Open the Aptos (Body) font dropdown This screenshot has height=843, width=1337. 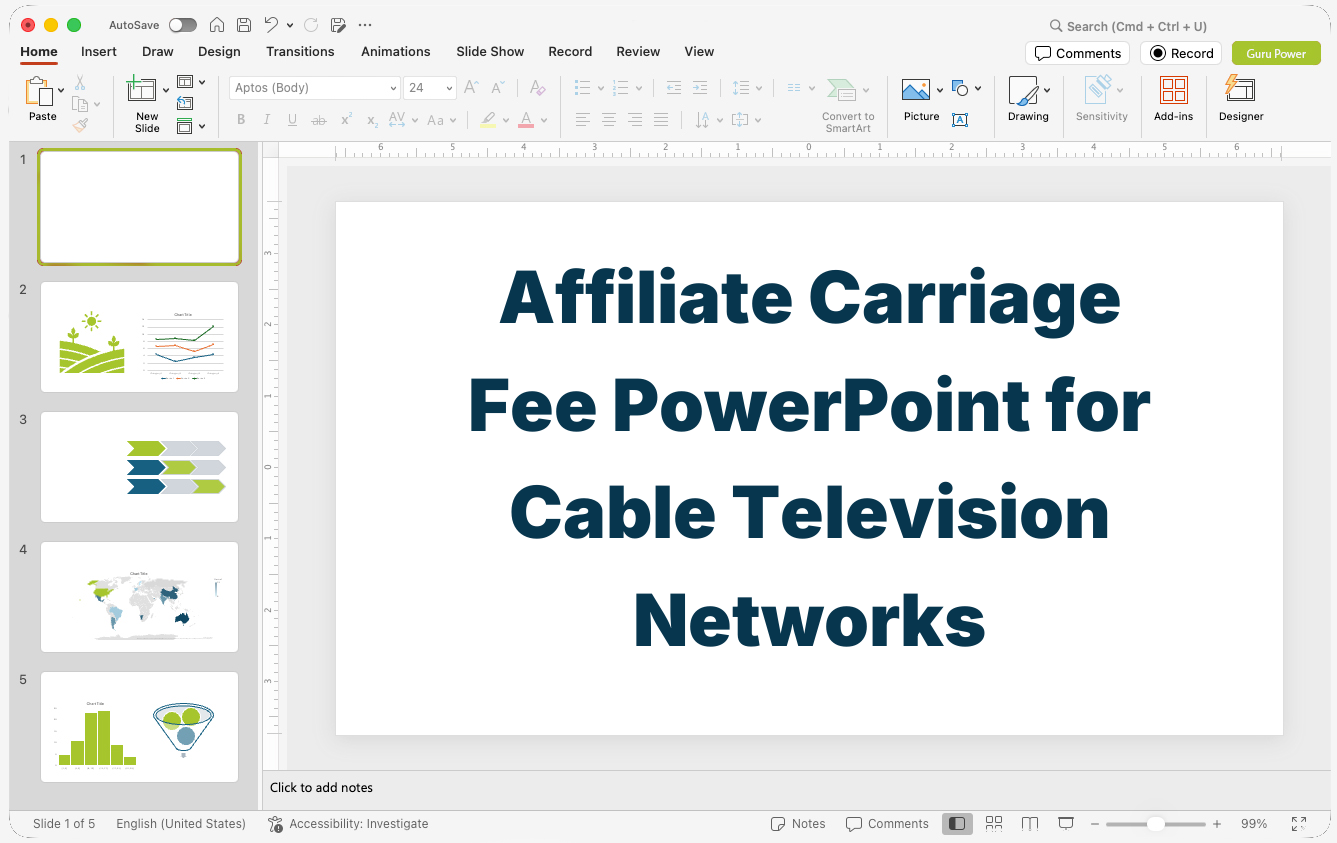pyautogui.click(x=392, y=88)
